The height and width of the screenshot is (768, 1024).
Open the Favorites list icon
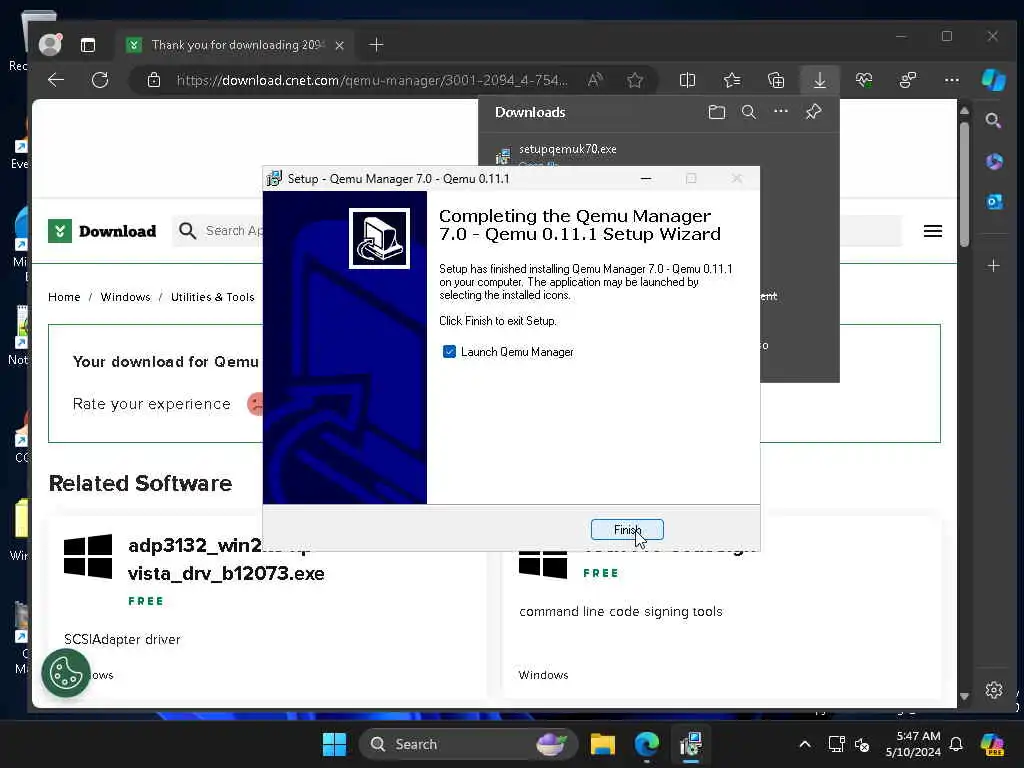pos(731,80)
